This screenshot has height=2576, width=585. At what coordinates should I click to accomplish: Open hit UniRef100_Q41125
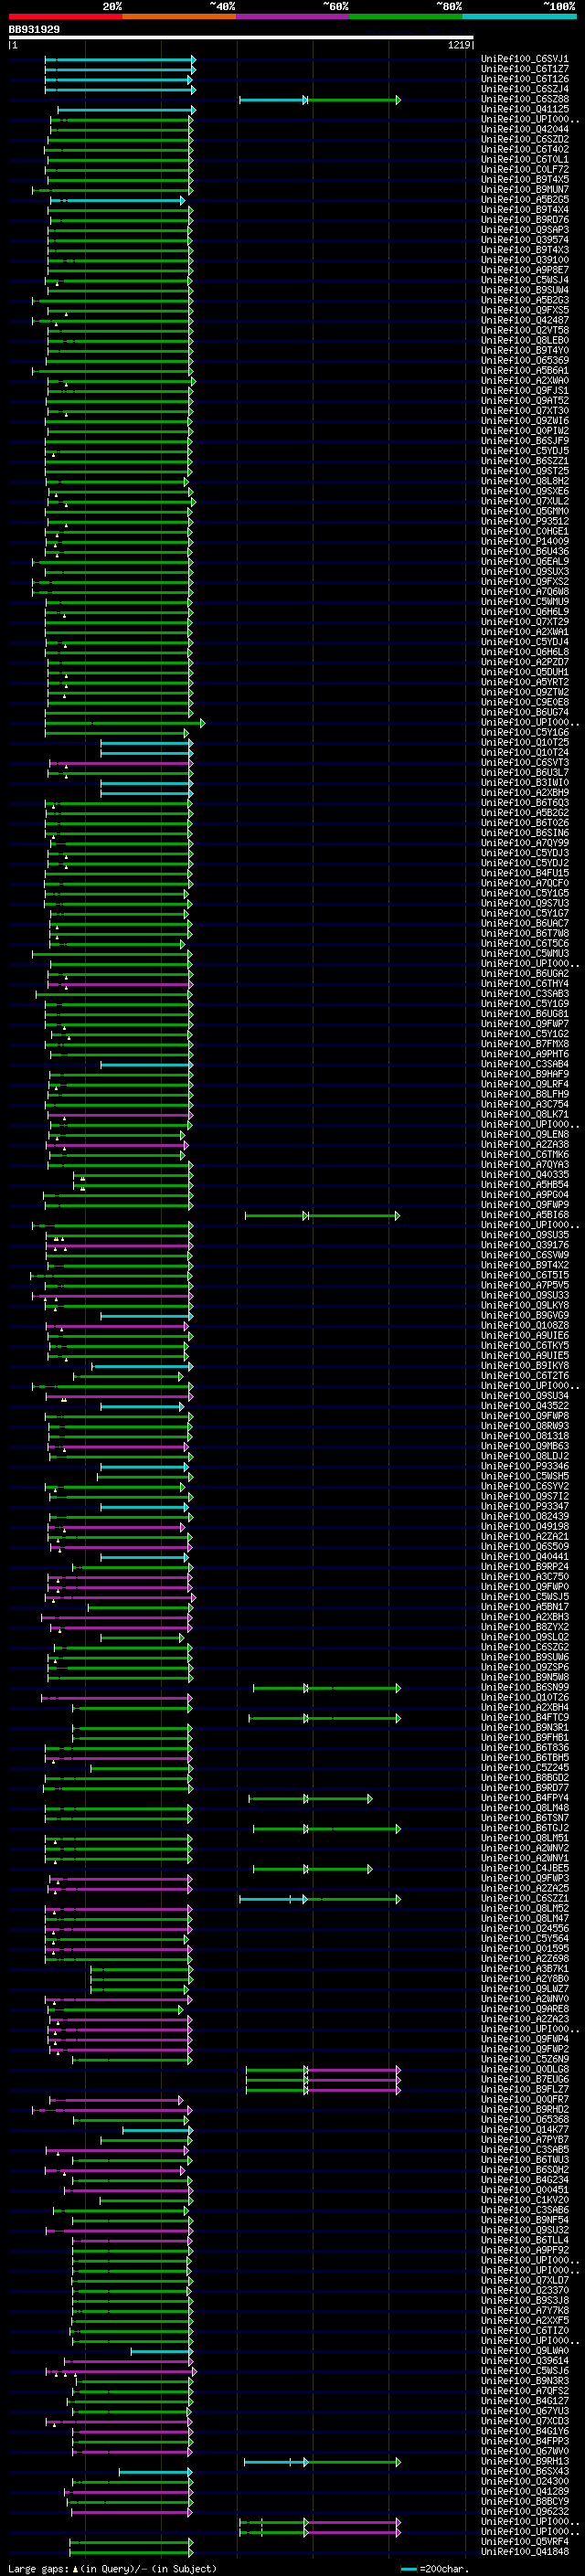tap(525, 109)
